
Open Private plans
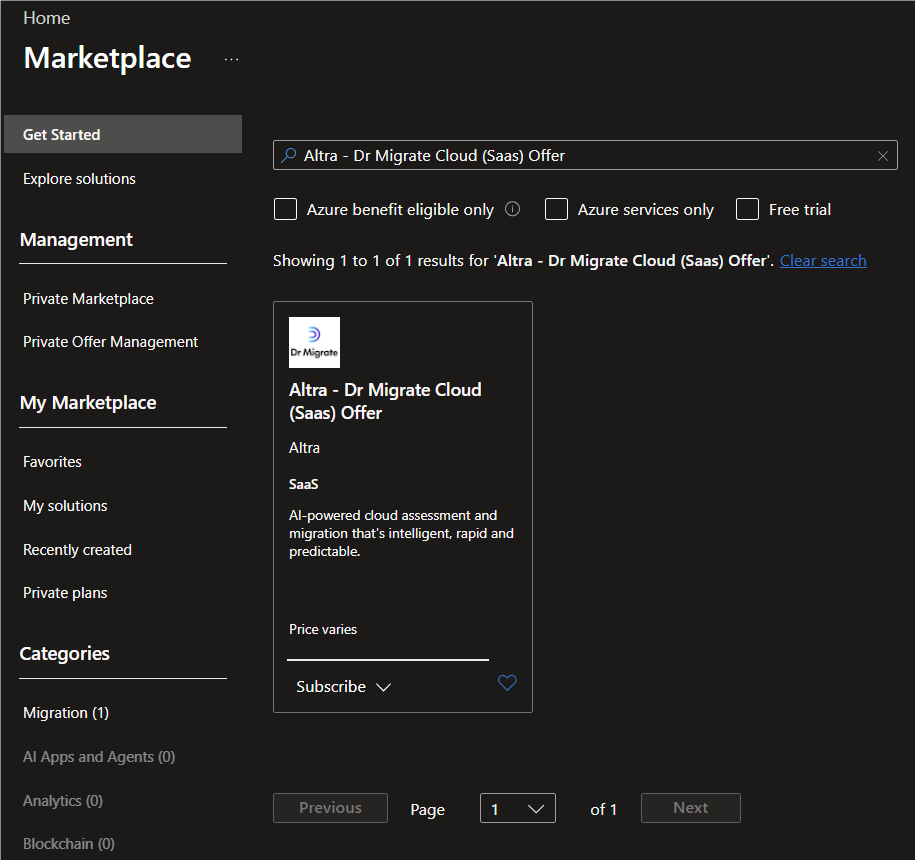65,593
